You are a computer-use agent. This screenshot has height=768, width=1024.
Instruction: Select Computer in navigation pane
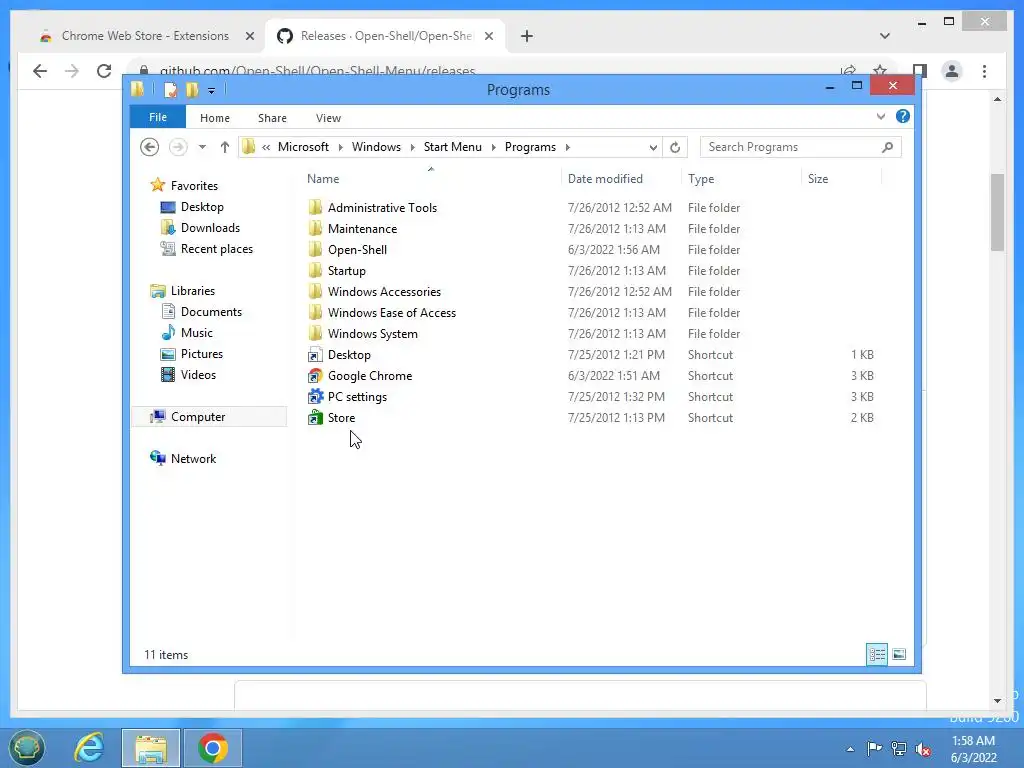209,417
